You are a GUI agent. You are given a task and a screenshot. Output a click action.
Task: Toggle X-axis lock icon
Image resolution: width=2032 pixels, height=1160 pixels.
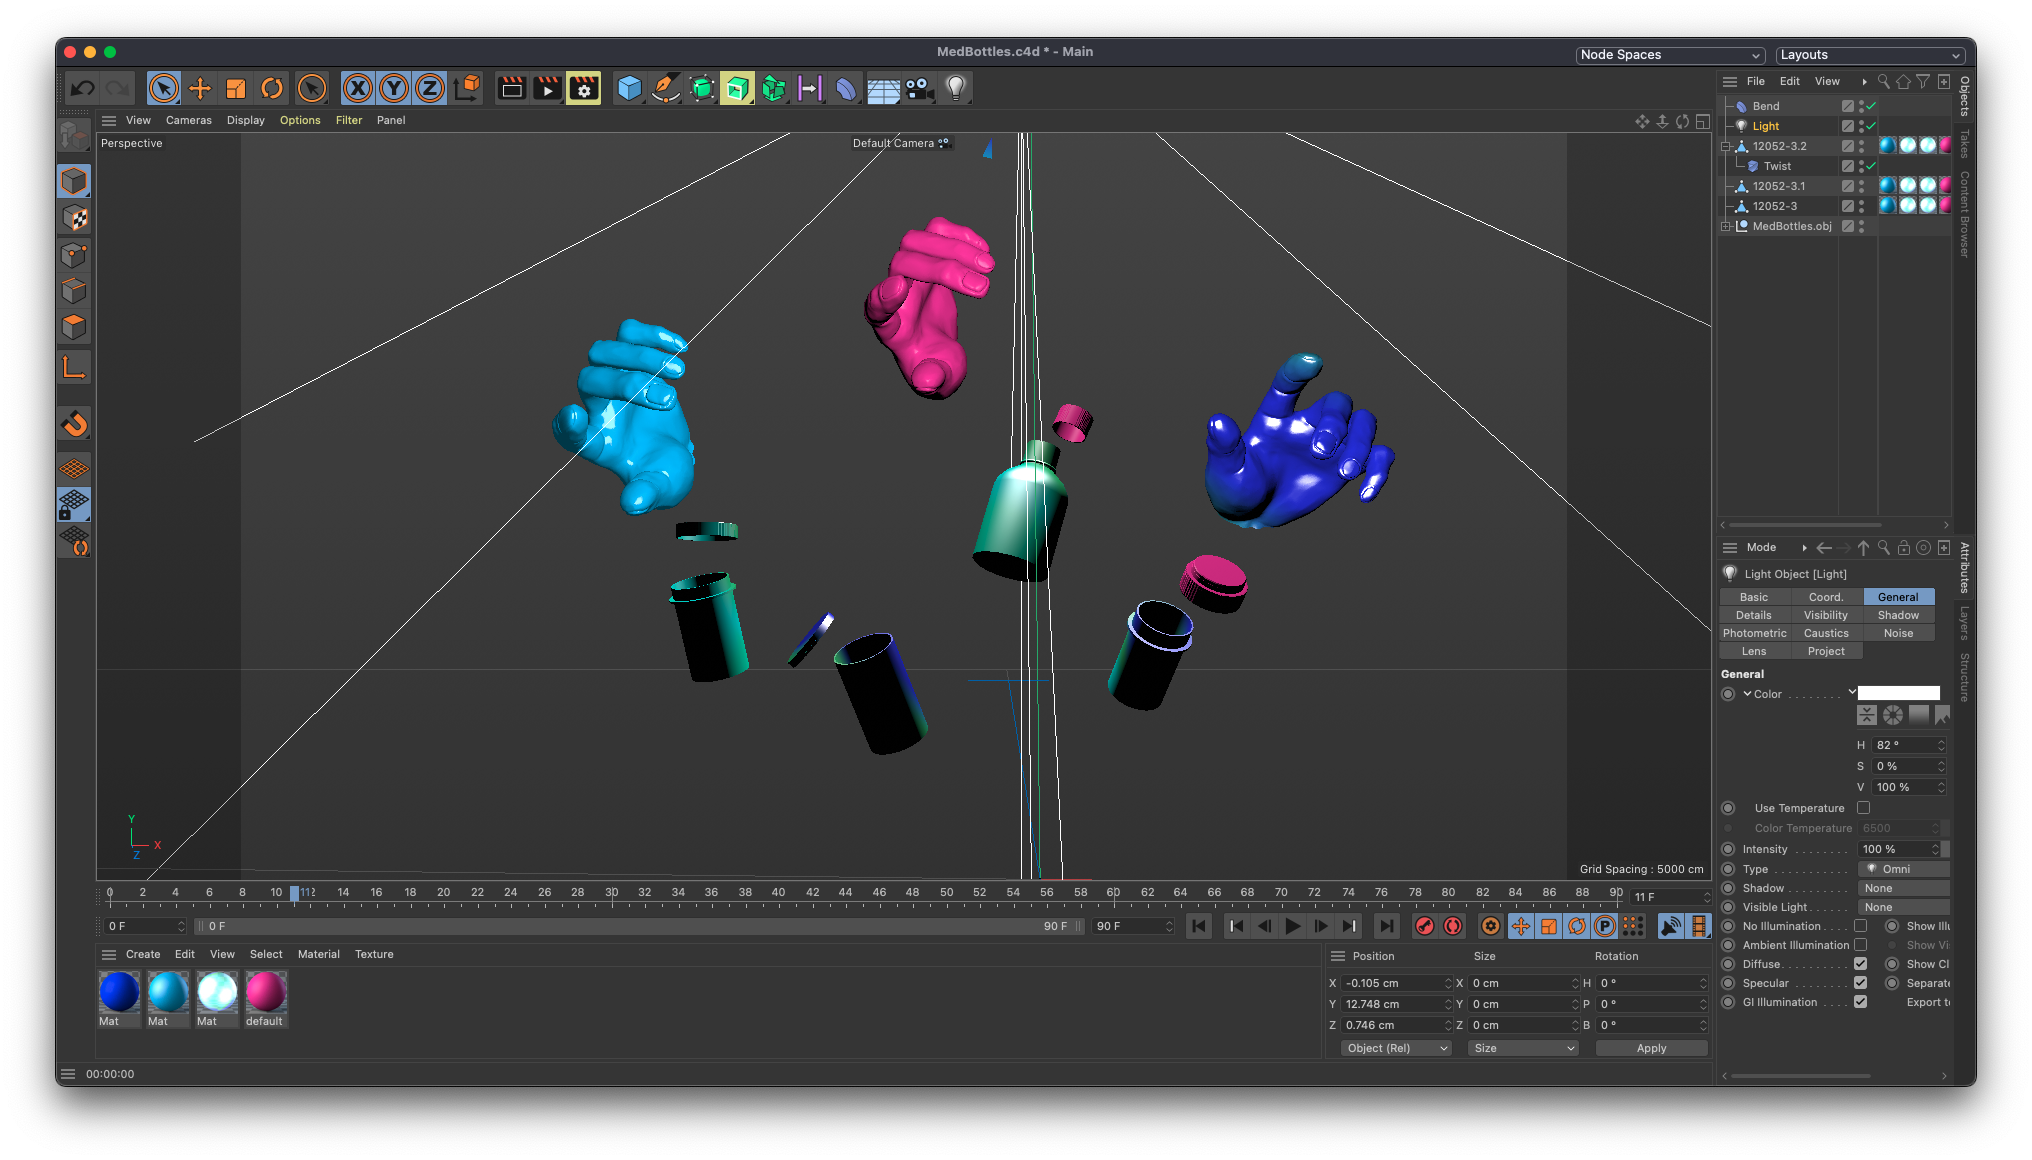pyautogui.click(x=357, y=89)
